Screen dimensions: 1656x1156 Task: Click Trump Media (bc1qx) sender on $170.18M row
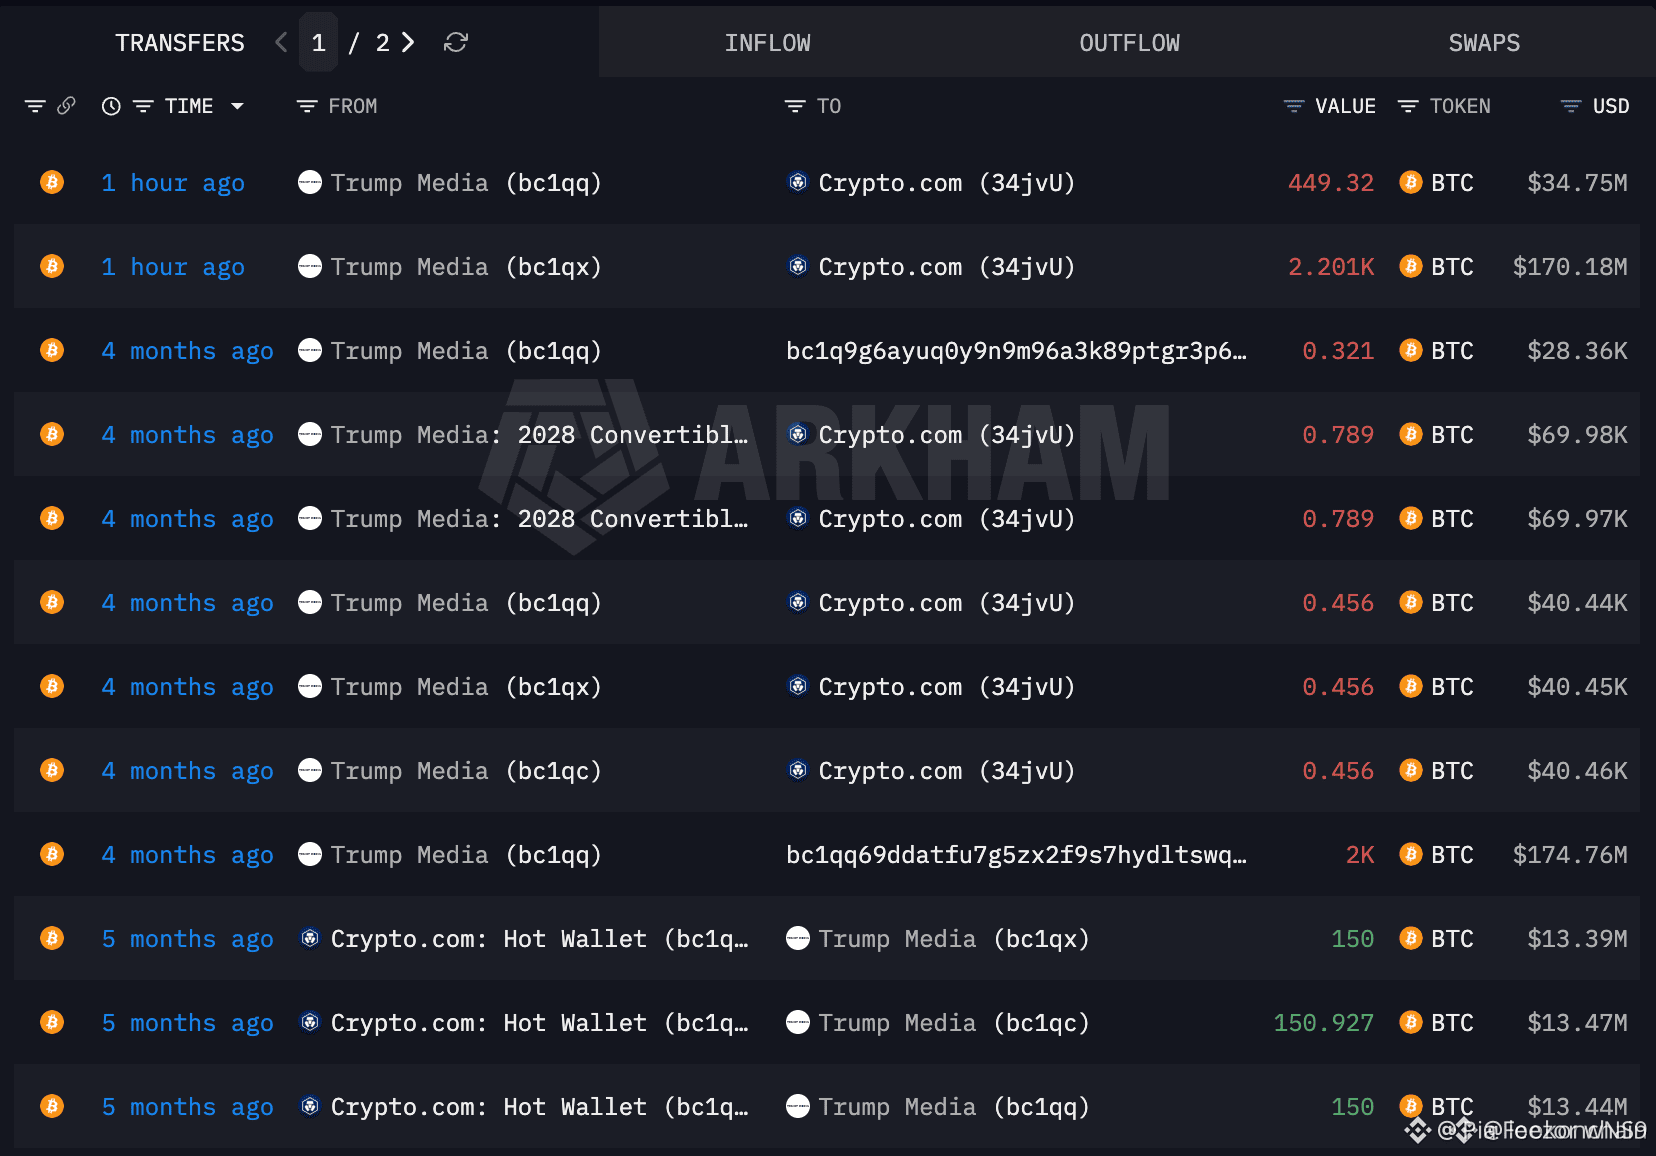click(x=466, y=267)
